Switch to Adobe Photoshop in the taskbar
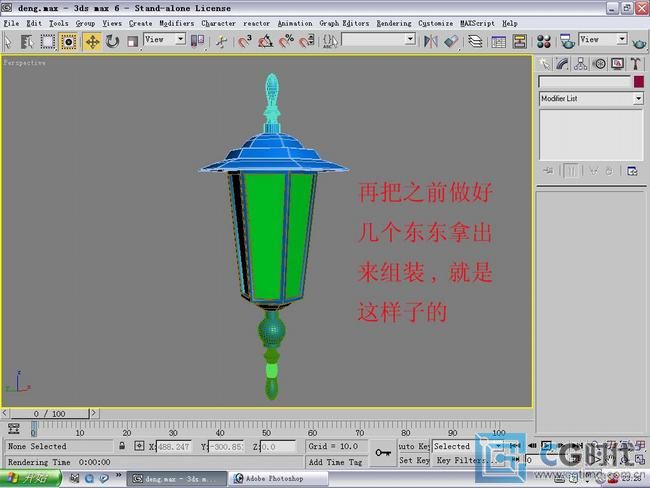The height and width of the screenshot is (488, 650). pyautogui.click(x=279, y=478)
